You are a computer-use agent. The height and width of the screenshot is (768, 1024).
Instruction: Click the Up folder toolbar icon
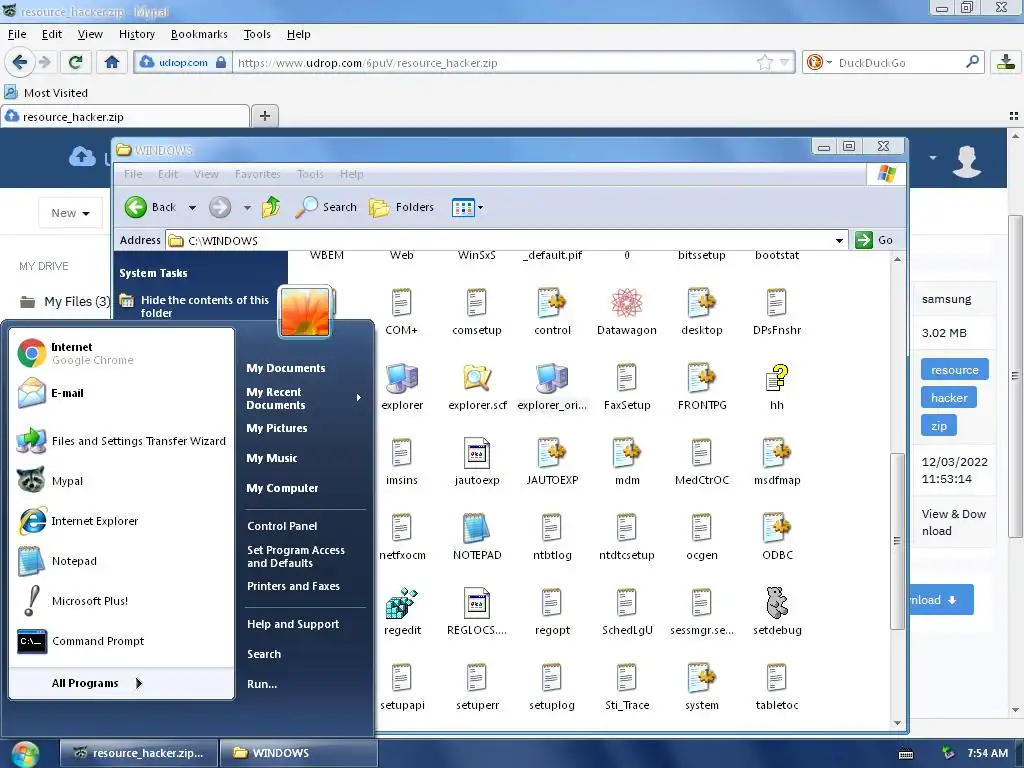point(271,207)
